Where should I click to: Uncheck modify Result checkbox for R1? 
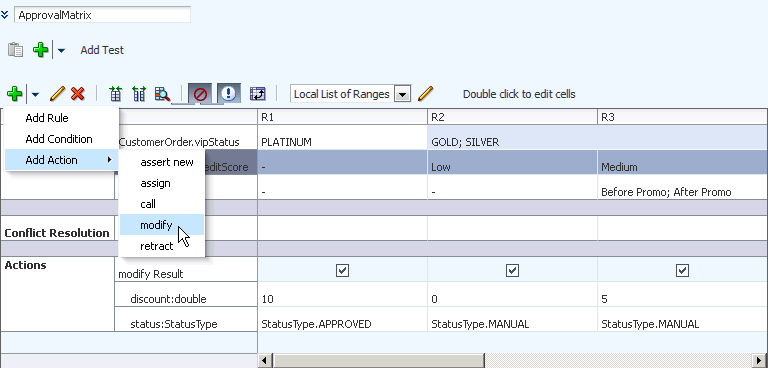click(x=342, y=270)
